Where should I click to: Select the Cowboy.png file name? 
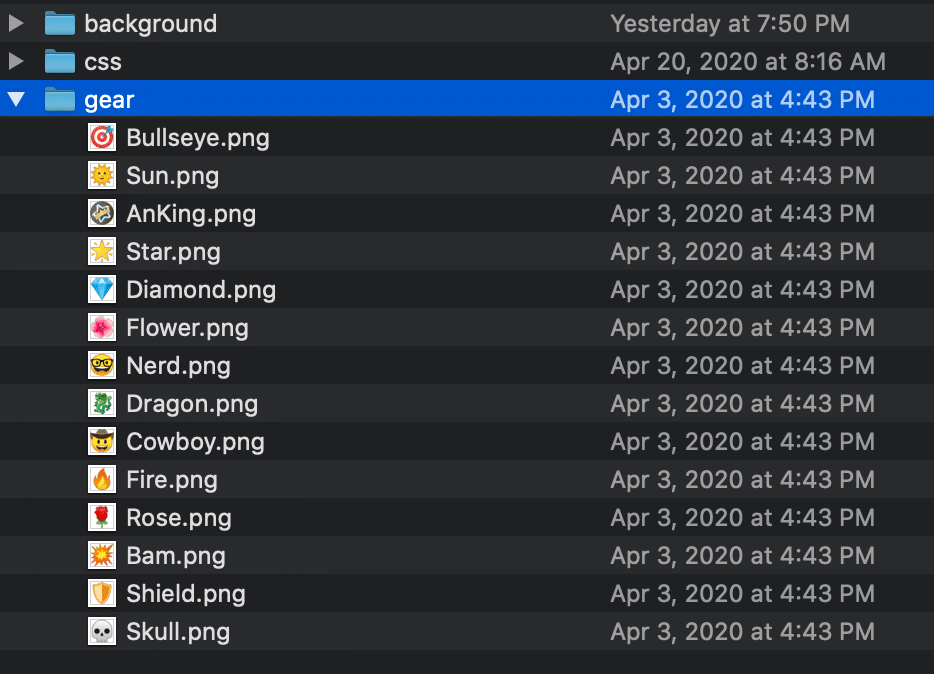click(195, 442)
